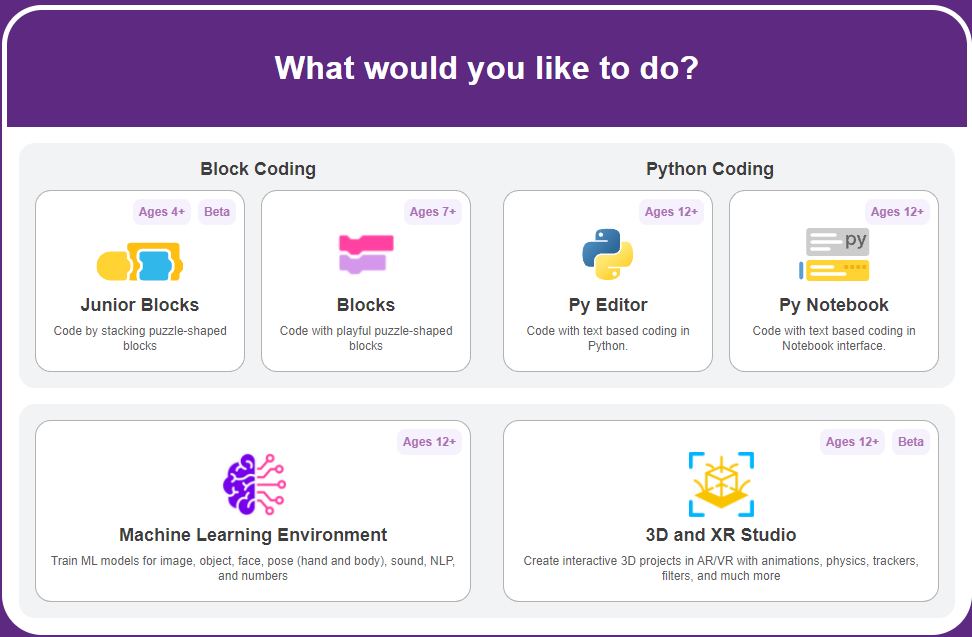
Task: Click the Machine Learning brain icon
Action: coord(254,484)
